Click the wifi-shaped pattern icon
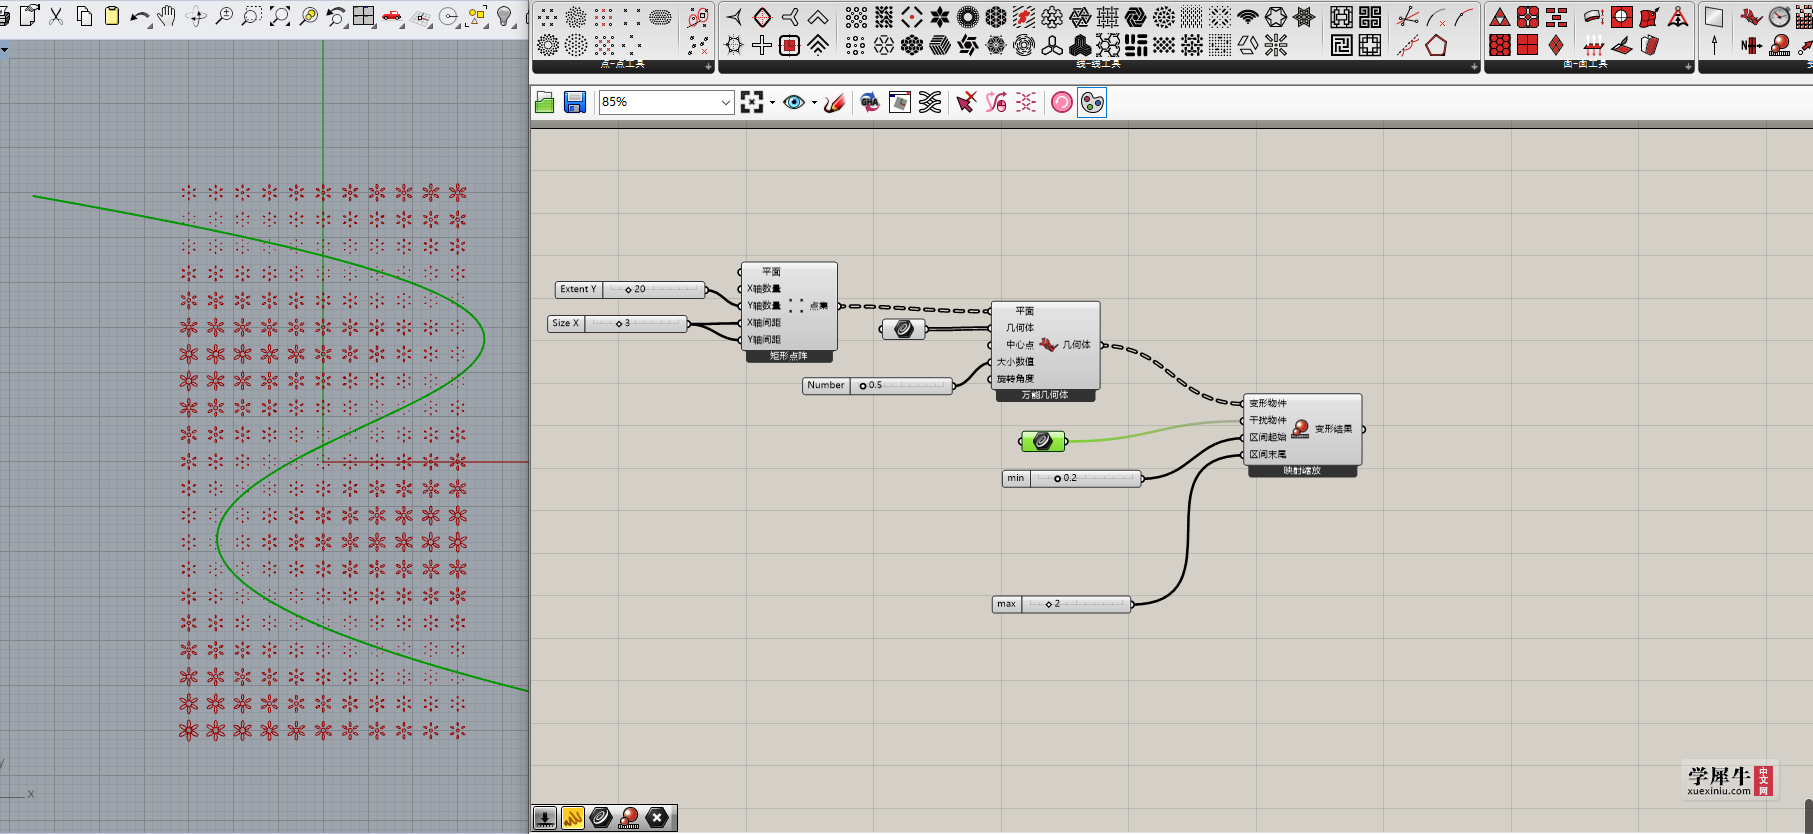1813x834 pixels. point(1248,17)
